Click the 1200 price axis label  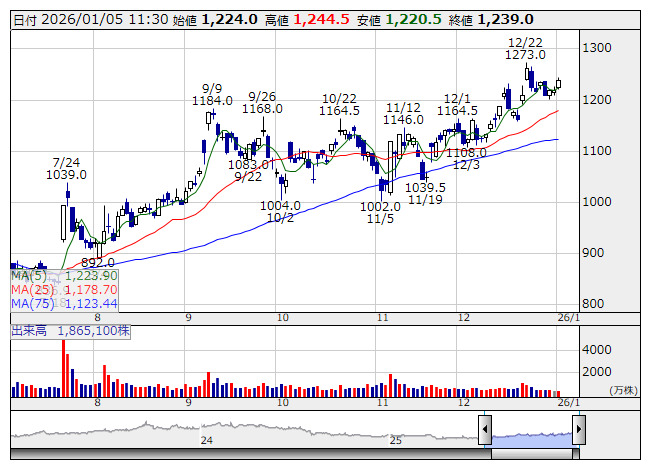(x=596, y=99)
